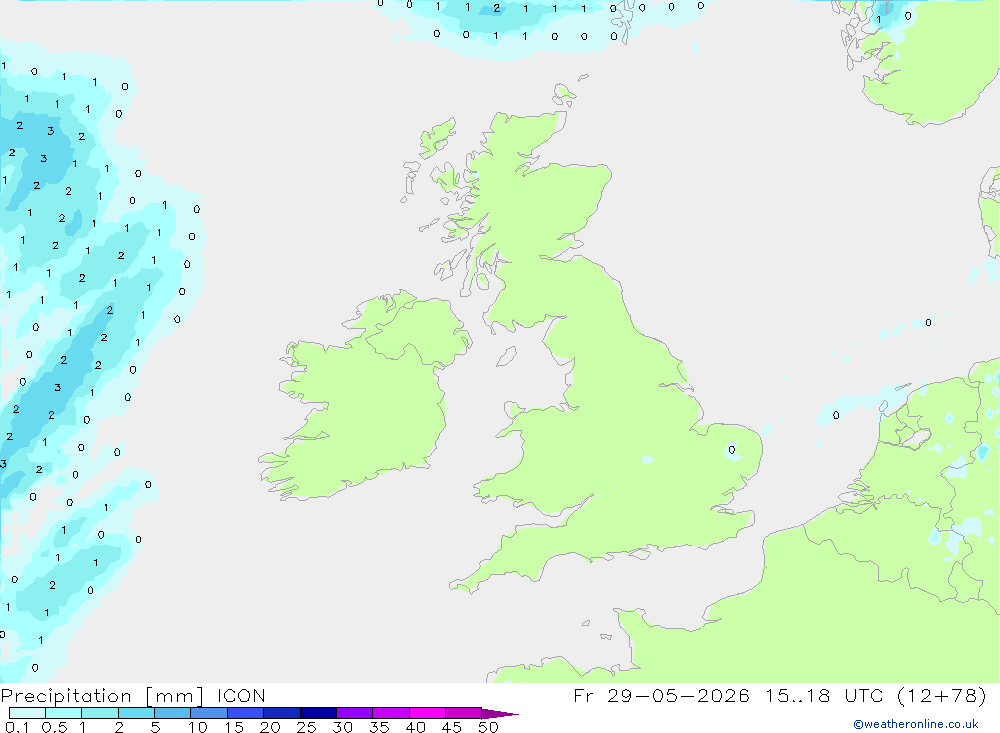Click the "0.1" legend scale label
The width and height of the screenshot is (1000, 733).
click(17, 727)
